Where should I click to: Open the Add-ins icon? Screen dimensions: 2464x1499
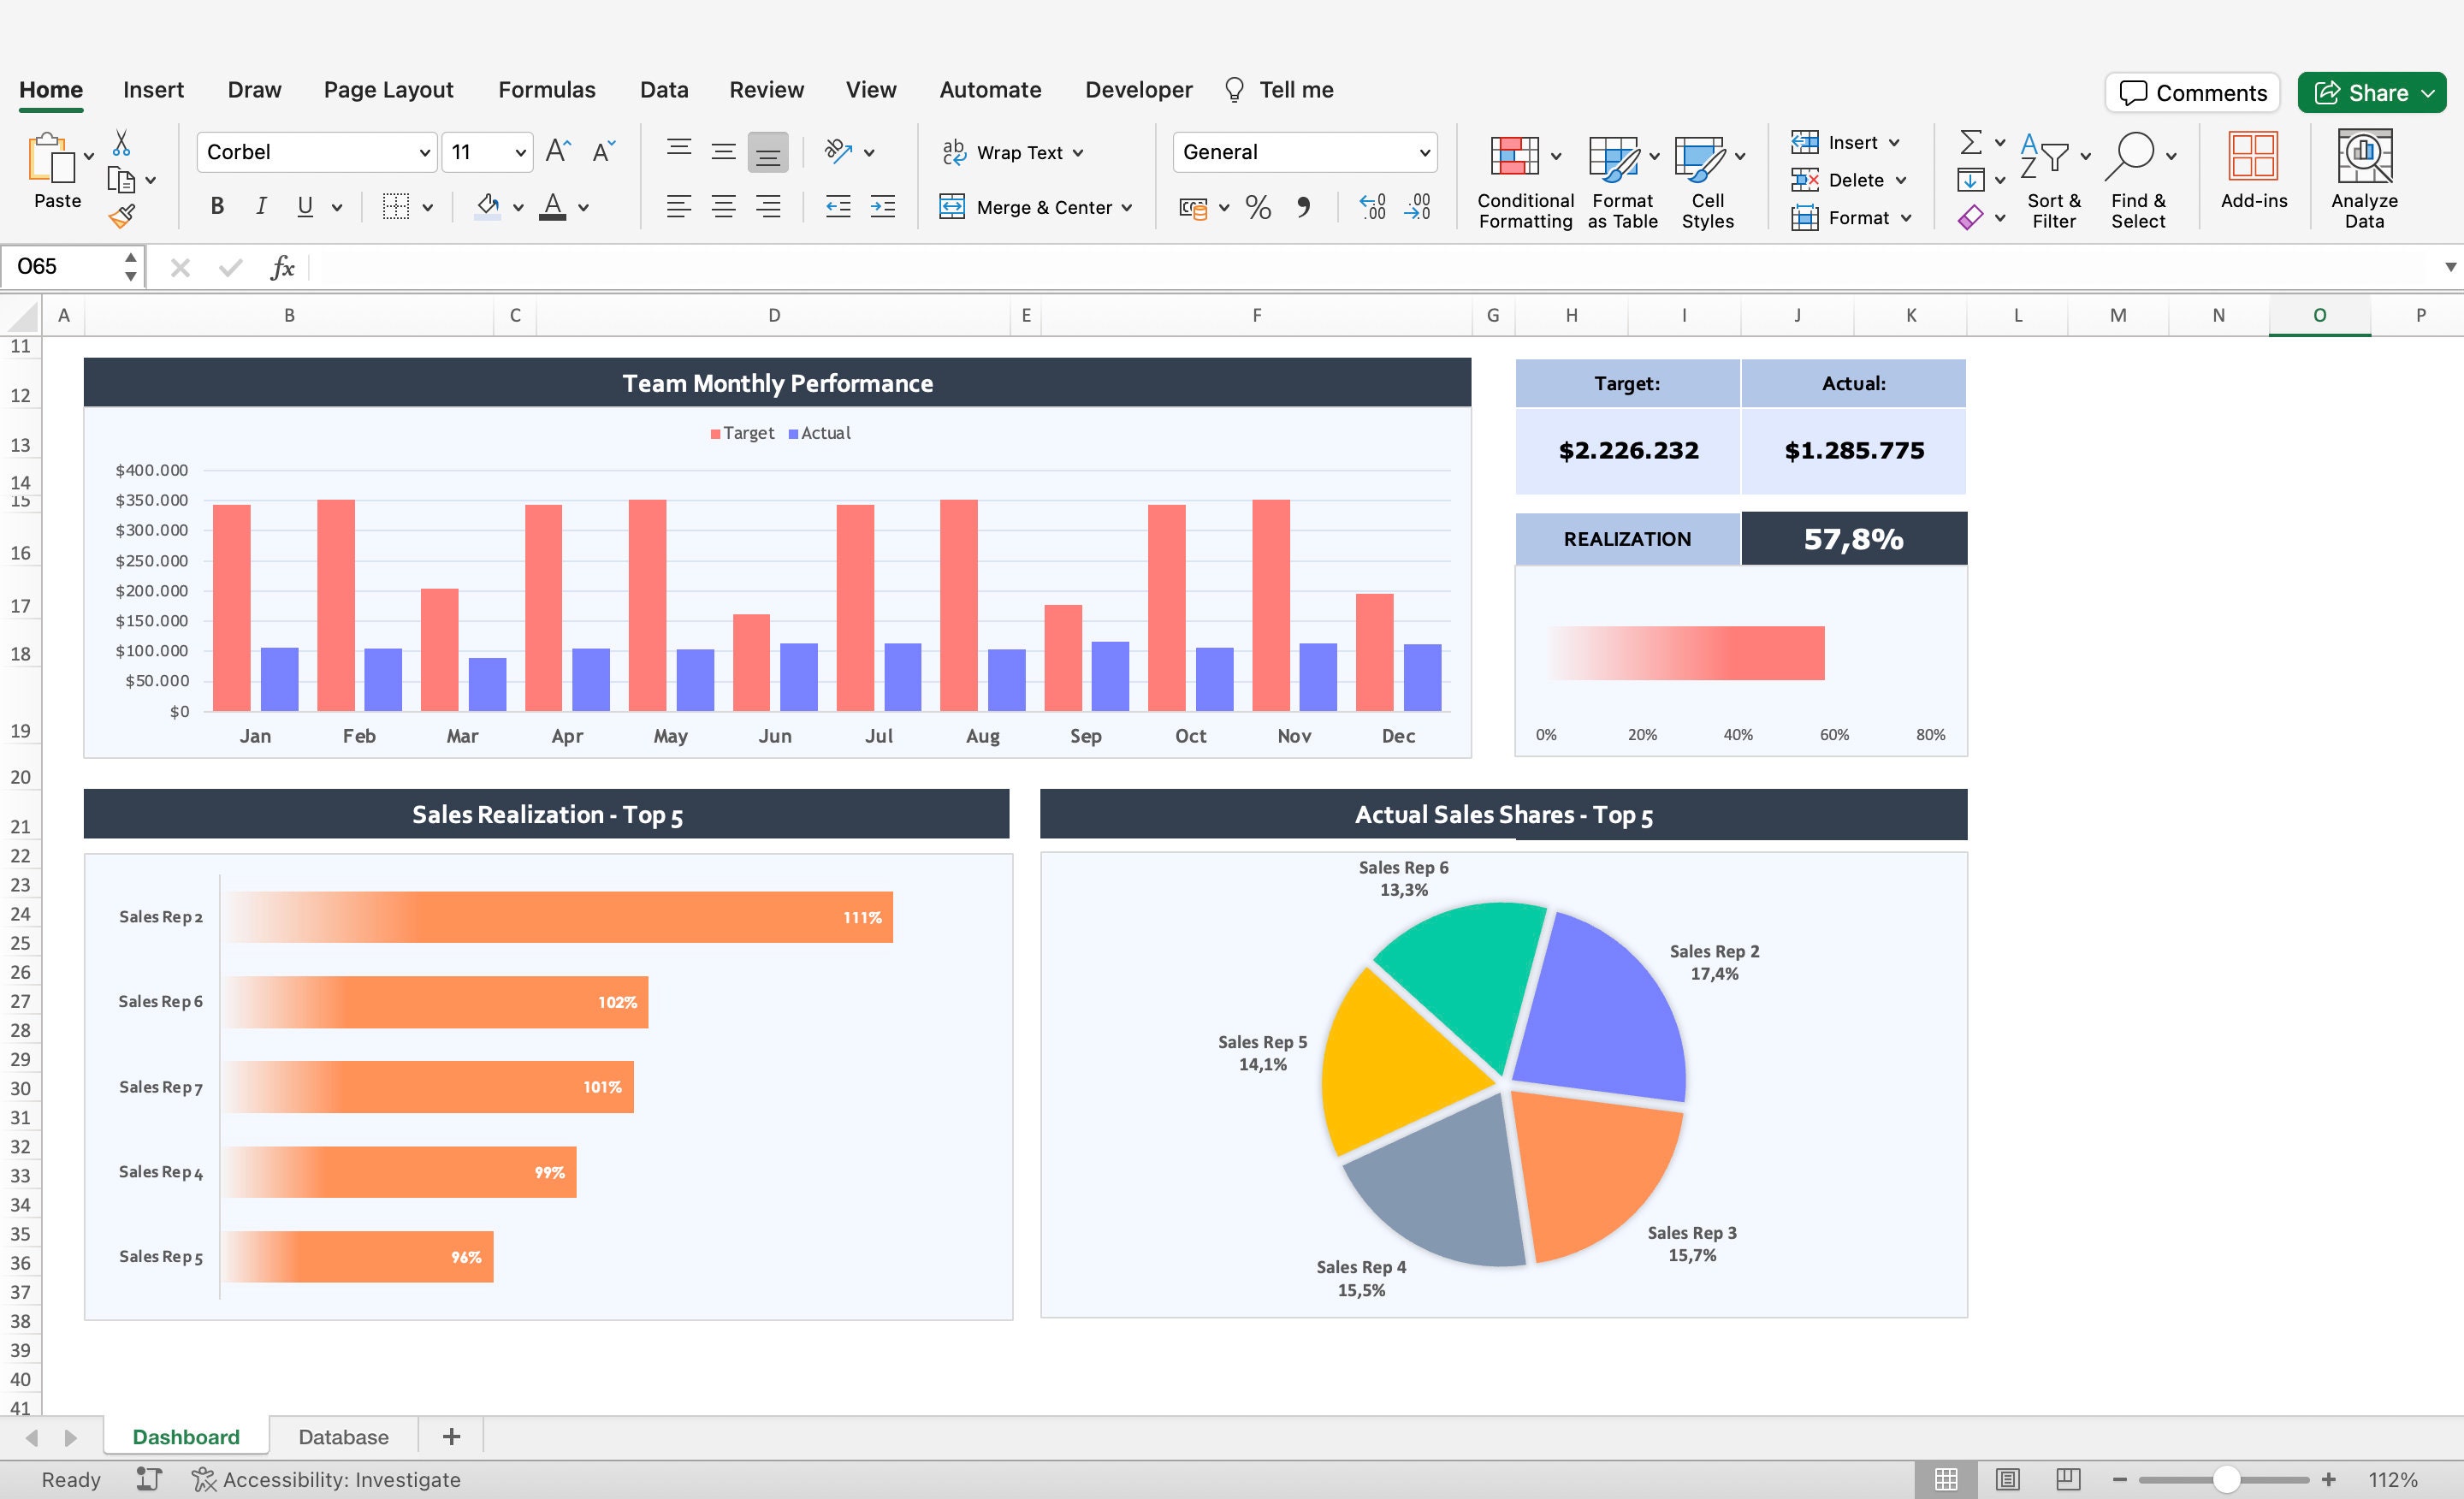tap(2253, 156)
